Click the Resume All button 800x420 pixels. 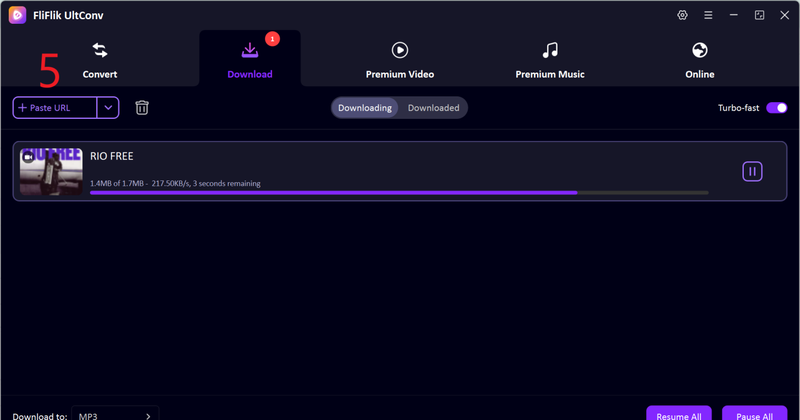[x=679, y=414]
